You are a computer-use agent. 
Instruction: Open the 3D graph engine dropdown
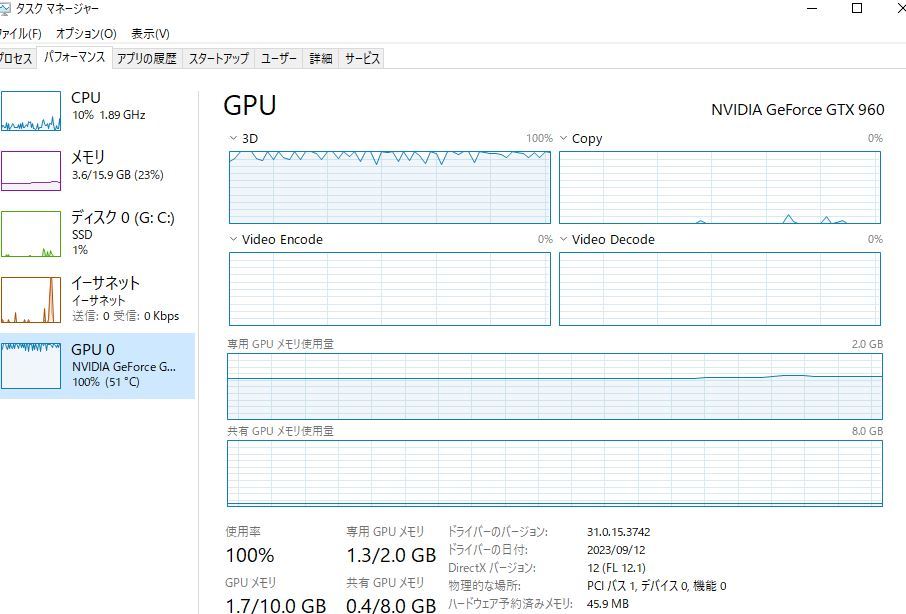click(x=234, y=139)
